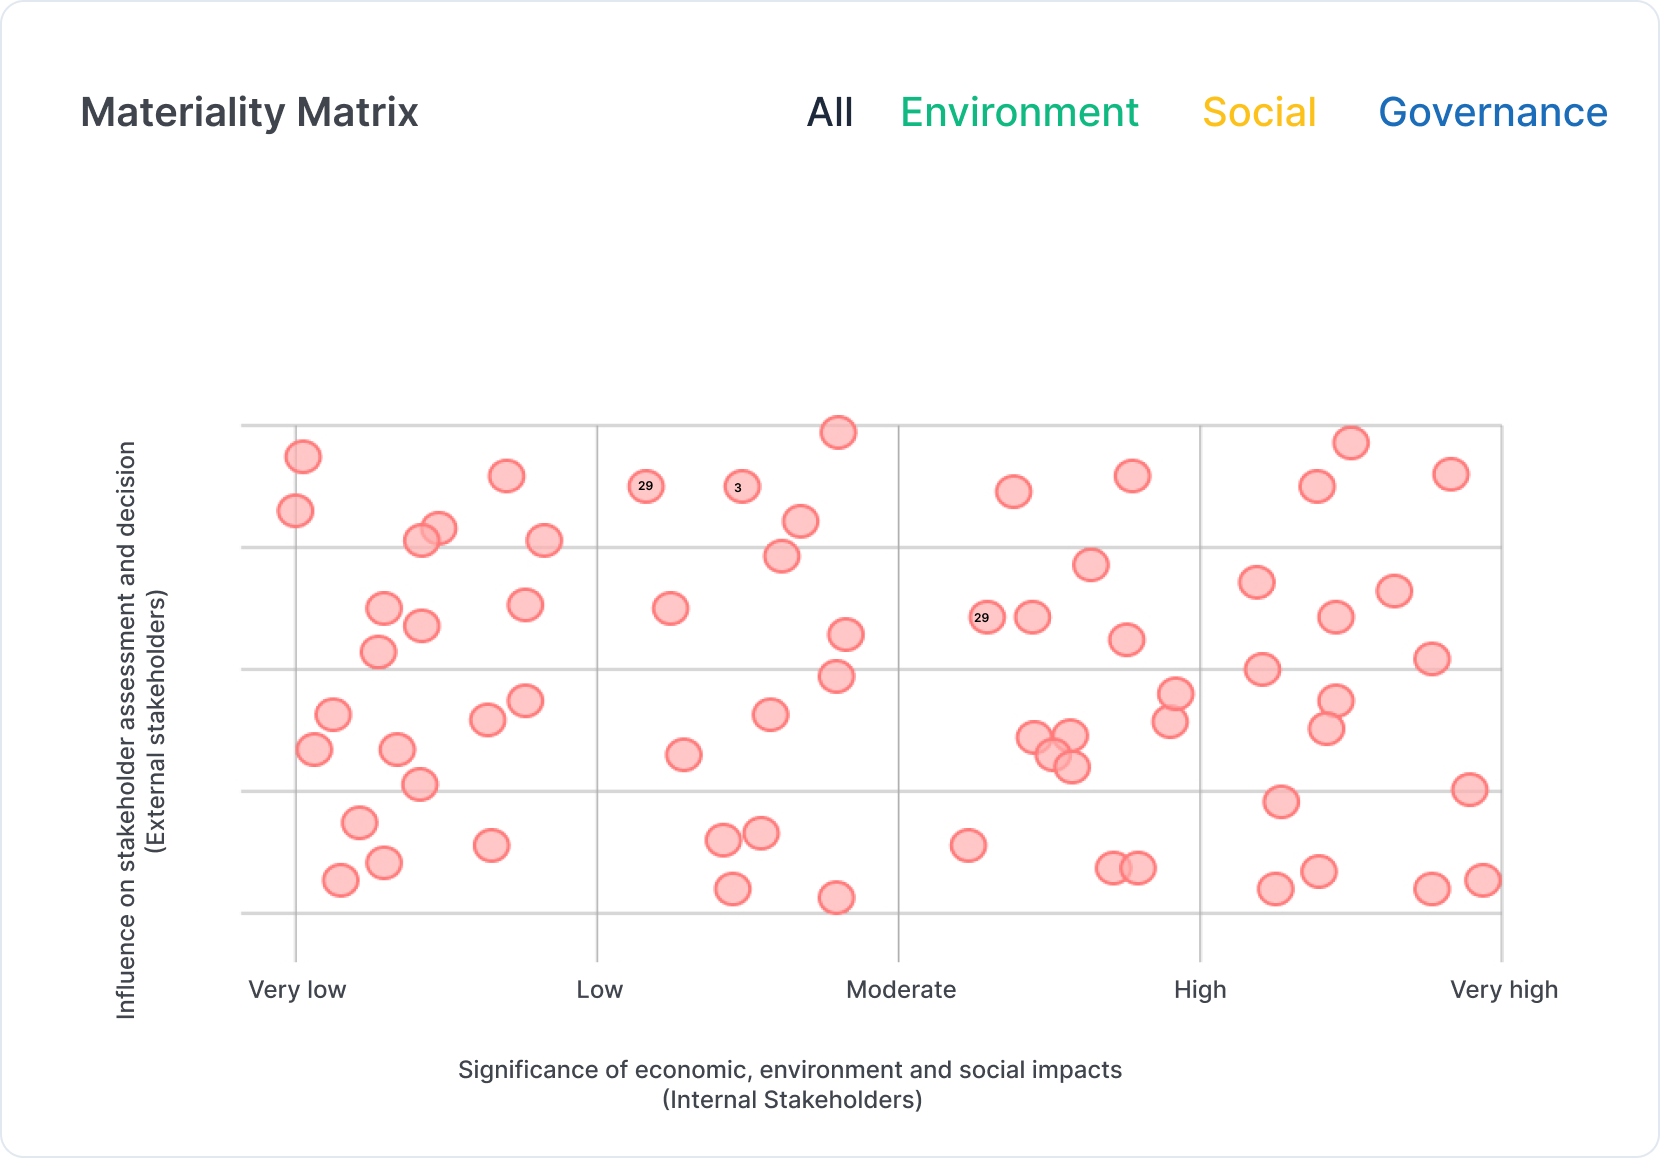Select the highest bubble past the High gridline

(x=1351, y=442)
